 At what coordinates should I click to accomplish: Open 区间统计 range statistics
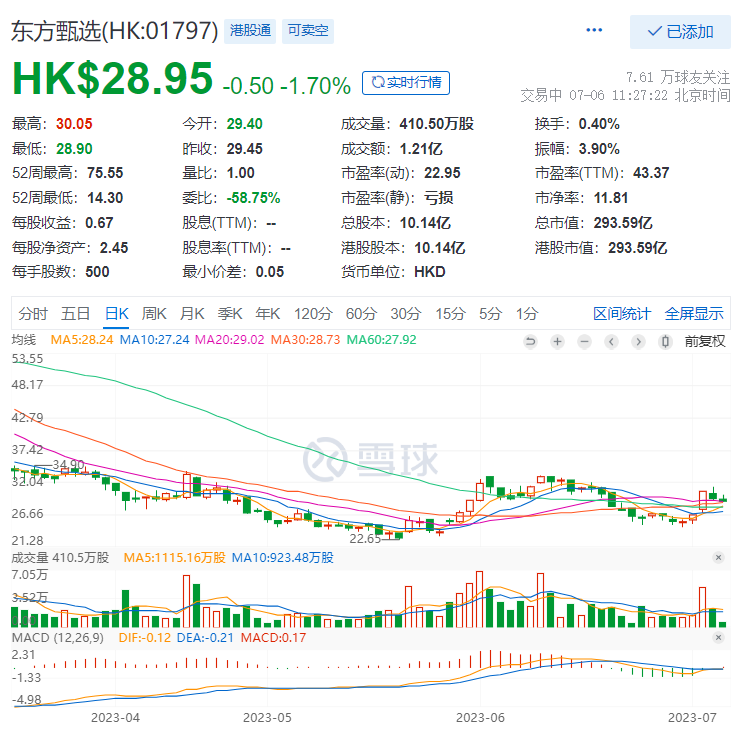point(622,314)
